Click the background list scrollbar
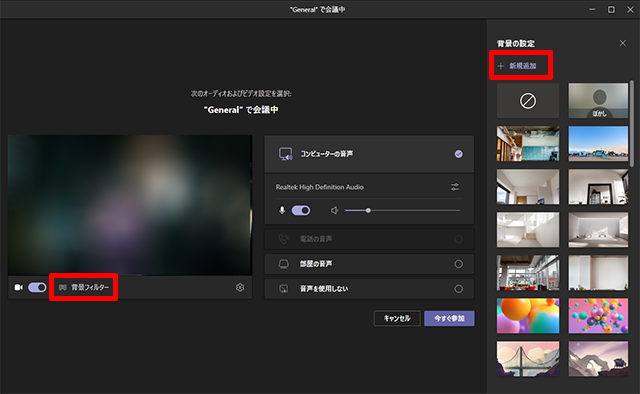The height and width of the screenshot is (394, 640). coord(632,123)
